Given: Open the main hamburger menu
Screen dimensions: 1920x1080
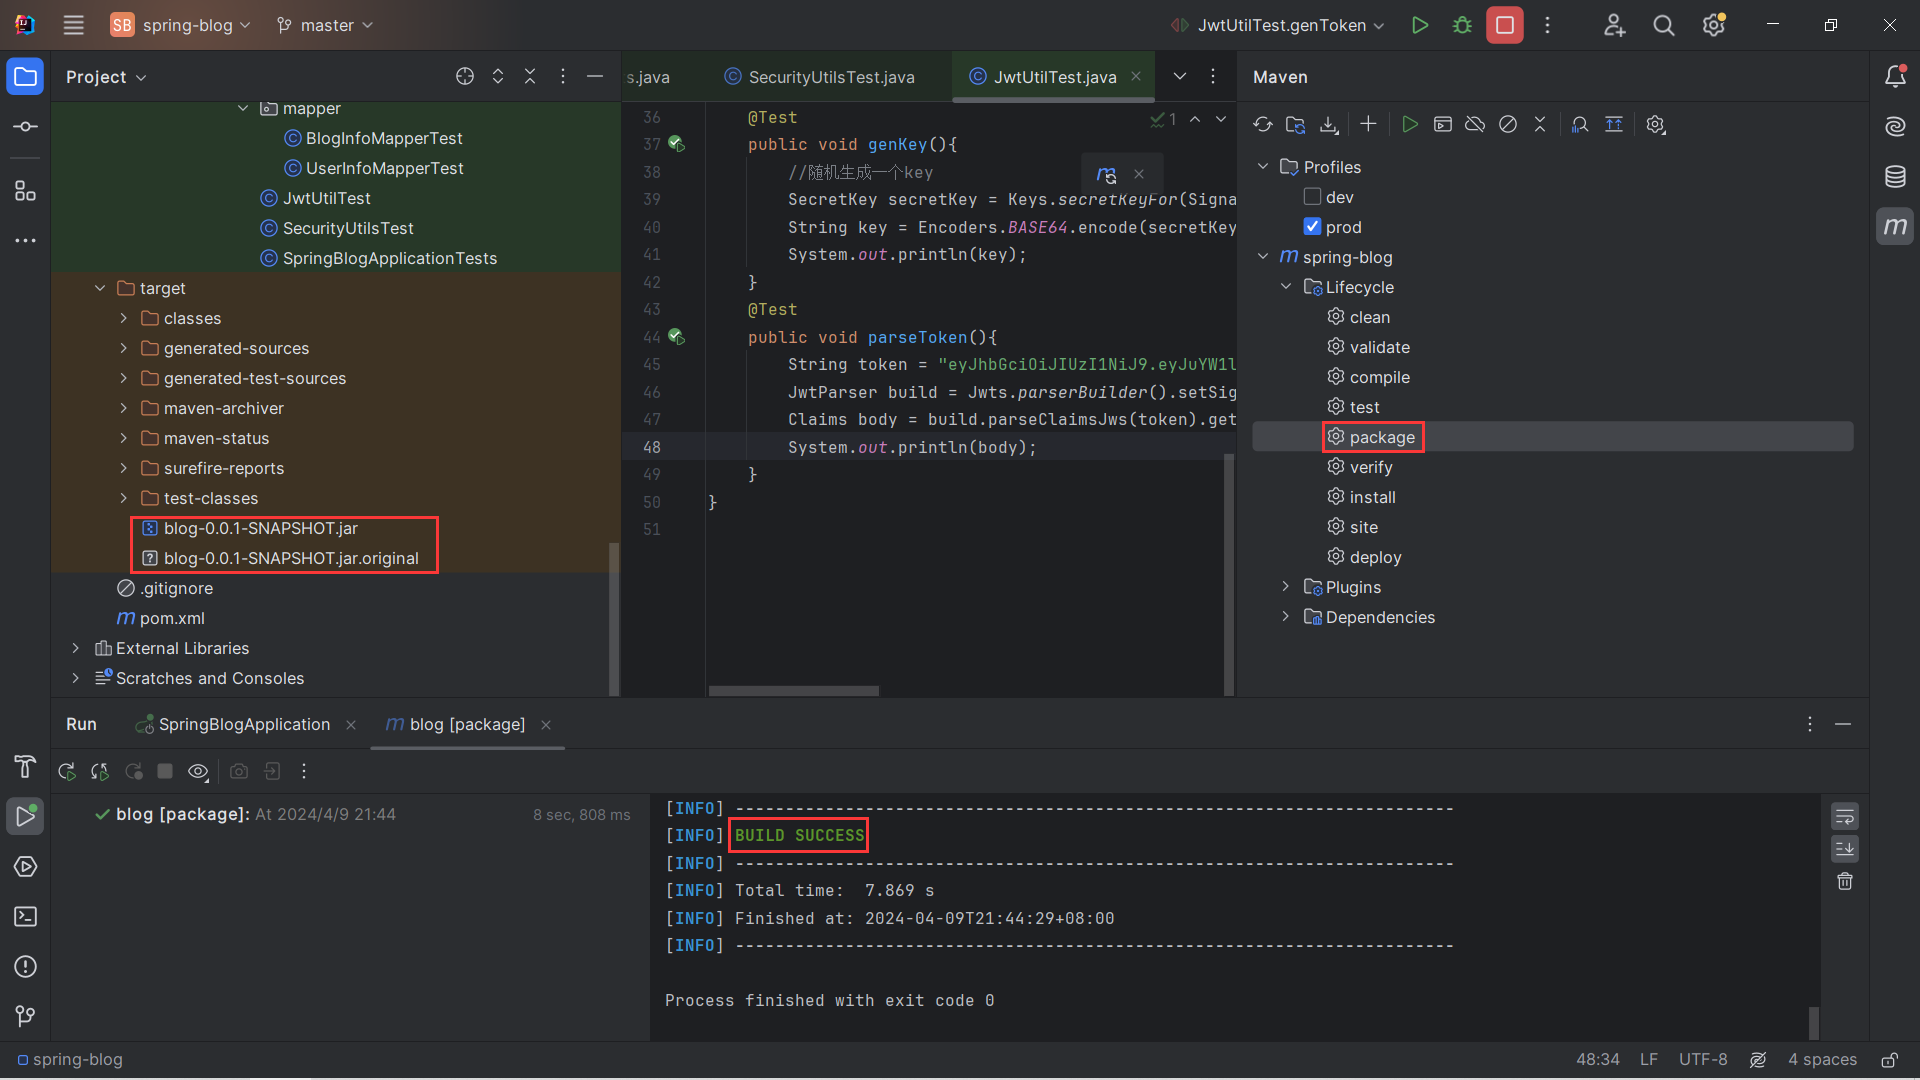Looking at the screenshot, I should tap(73, 25).
